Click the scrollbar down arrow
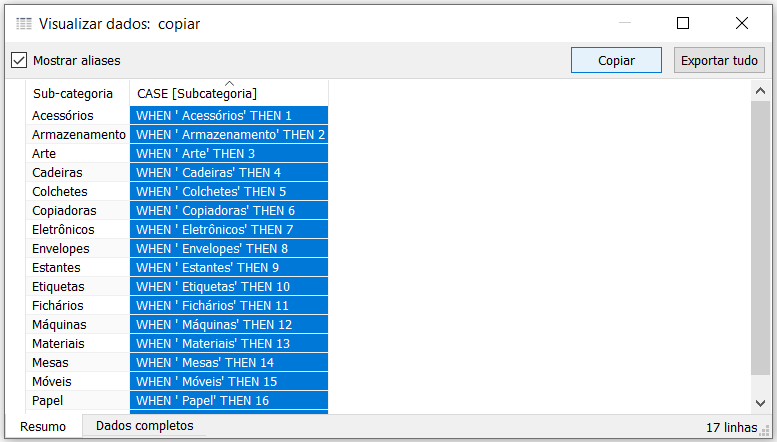 pyautogui.click(x=760, y=403)
